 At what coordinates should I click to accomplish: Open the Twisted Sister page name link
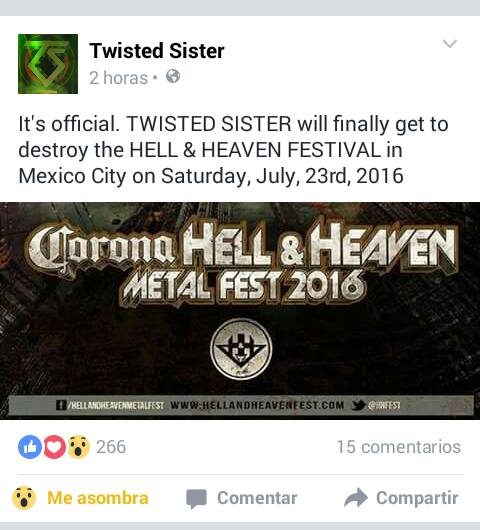(x=157, y=51)
